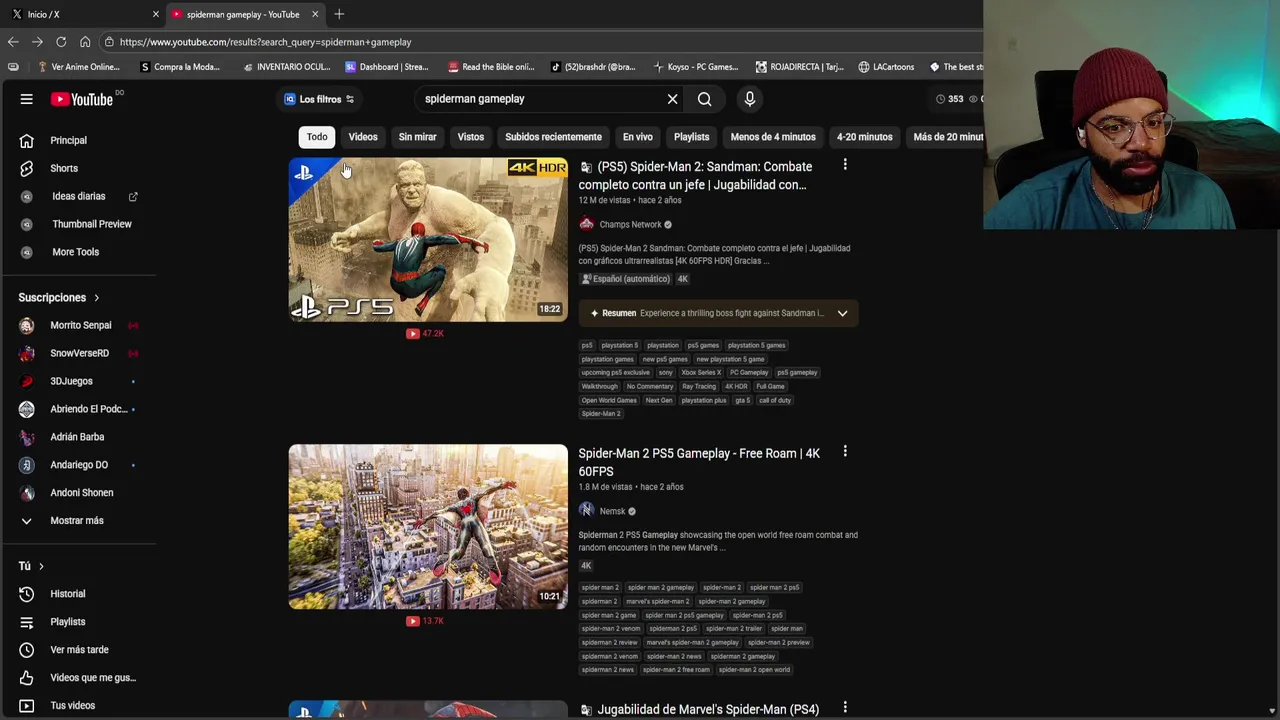
Task: Open Ver más tarde in the sidebar
Action: click(78, 650)
